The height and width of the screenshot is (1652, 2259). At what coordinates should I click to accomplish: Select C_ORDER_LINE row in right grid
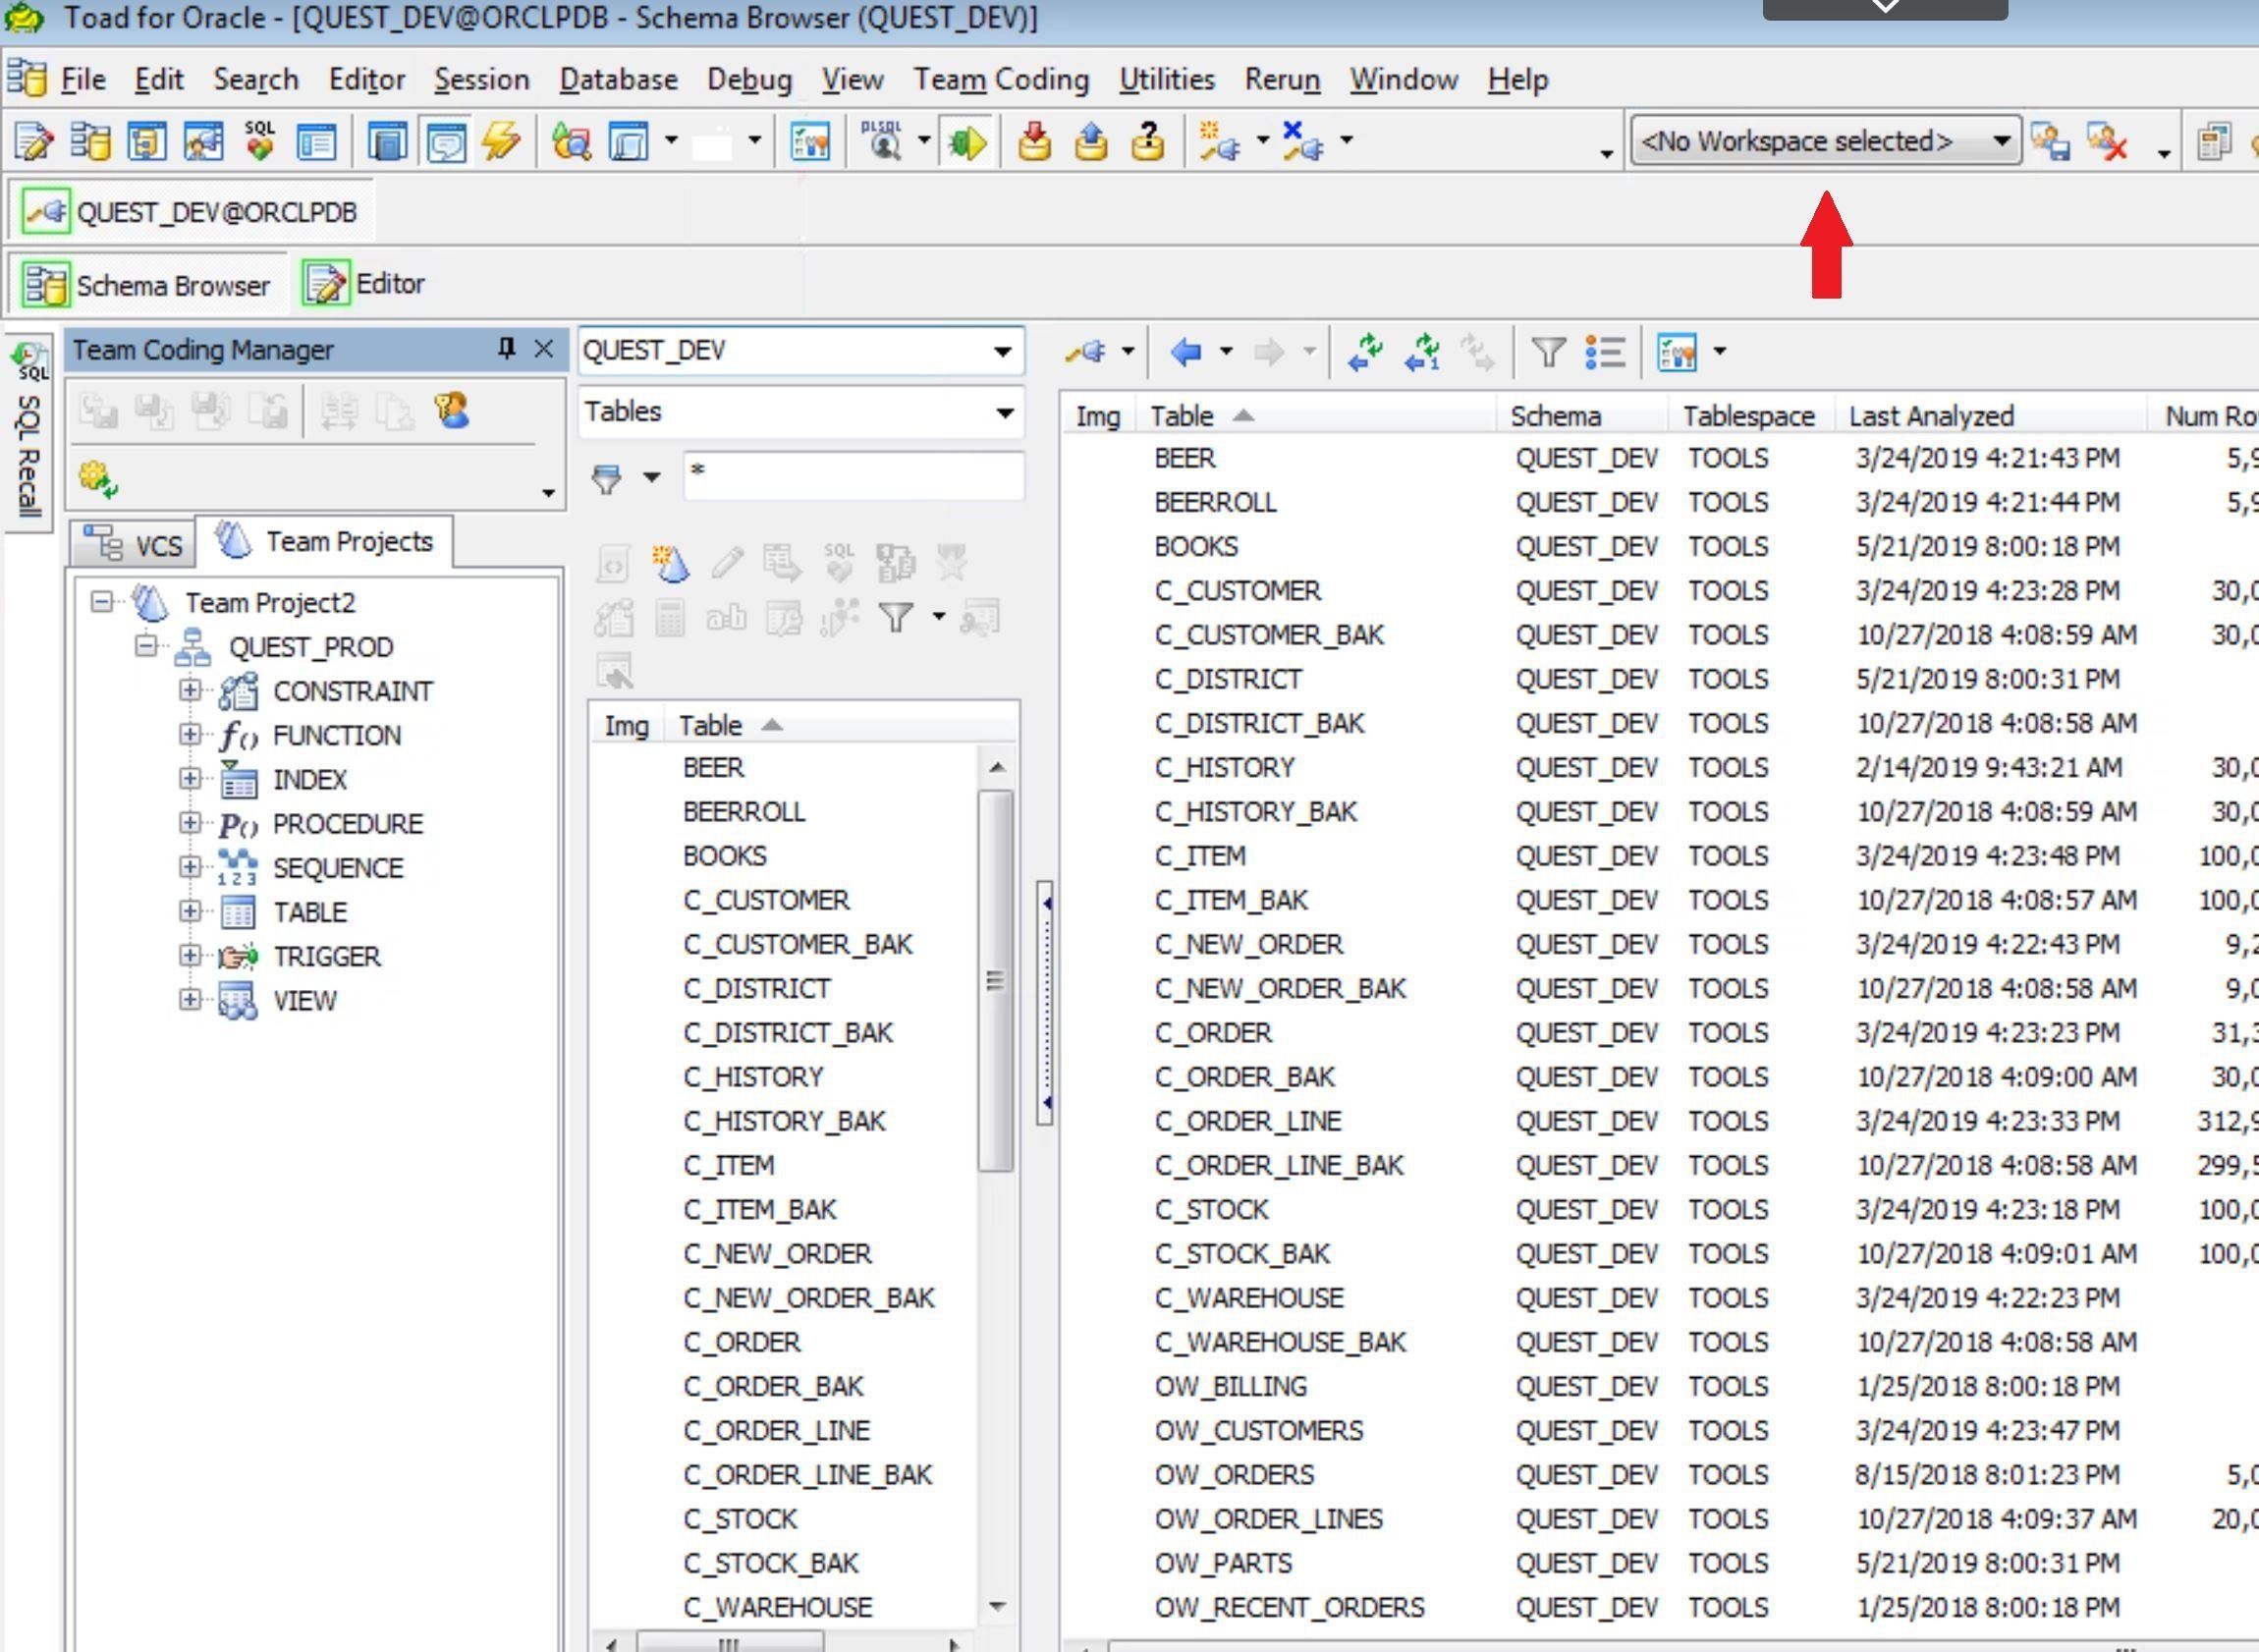(1247, 1121)
